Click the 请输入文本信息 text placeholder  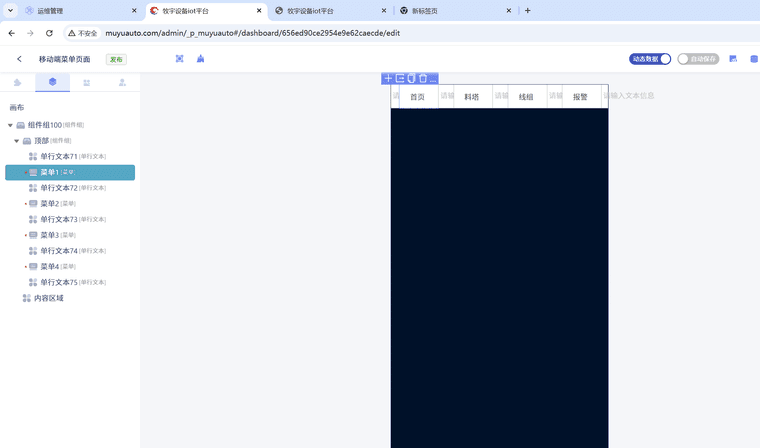pyautogui.click(x=629, y=96)
